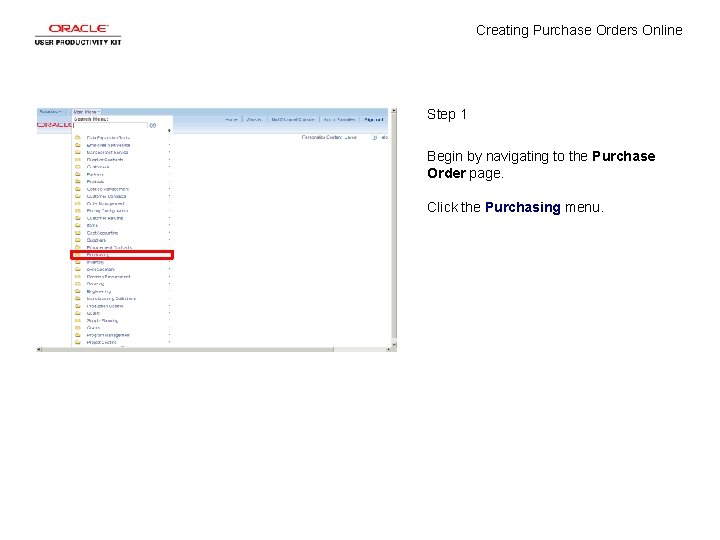Click the Supply Planning folder icon
Viewport: 720px width, 540px height.
(78, 321)
